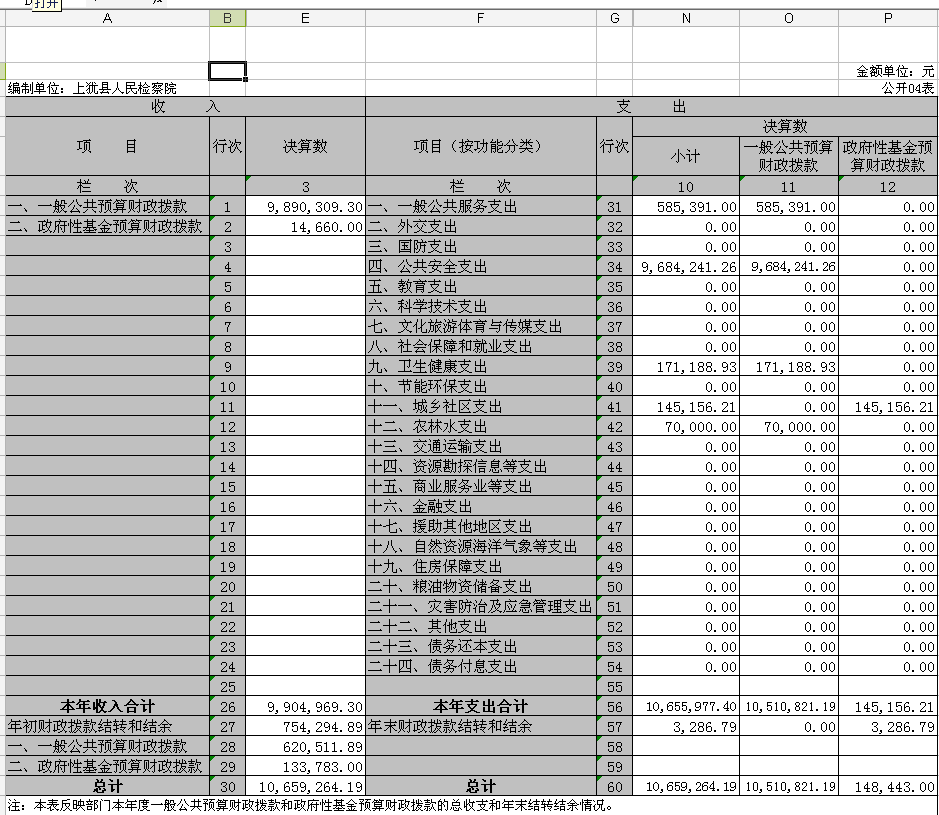
Task: Click the '公开04表' cell
Action: (907, 89)
